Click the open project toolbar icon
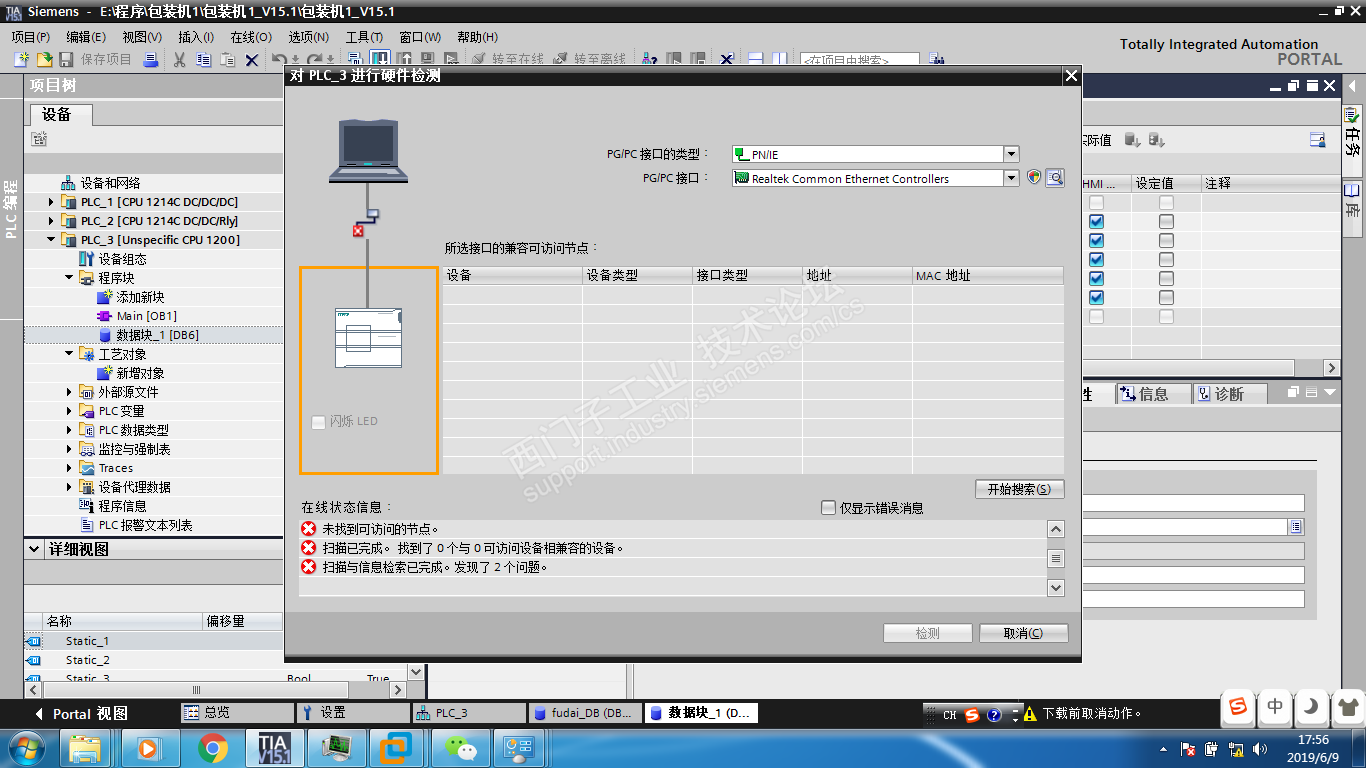The width and height of the screenshot is (1366, 768). (44, 60)
